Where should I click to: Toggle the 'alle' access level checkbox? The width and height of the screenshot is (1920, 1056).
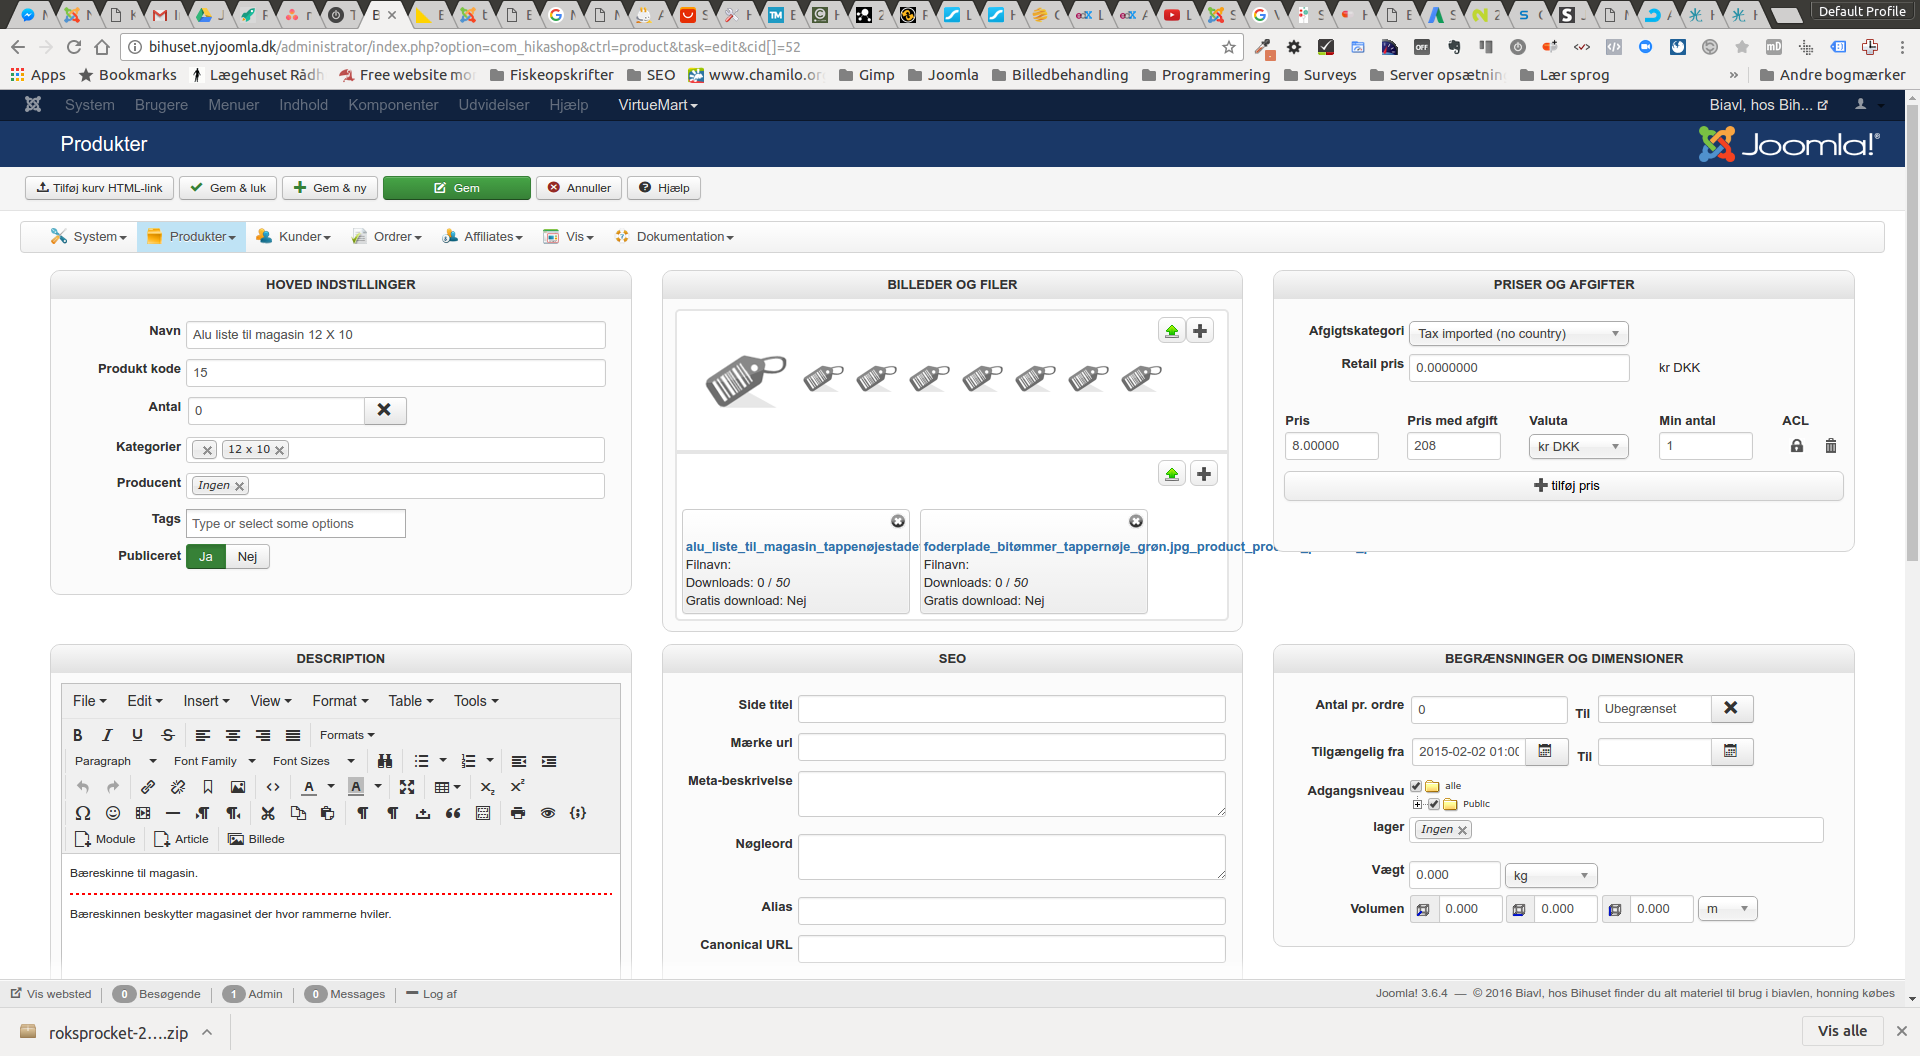pos(1416,786)
